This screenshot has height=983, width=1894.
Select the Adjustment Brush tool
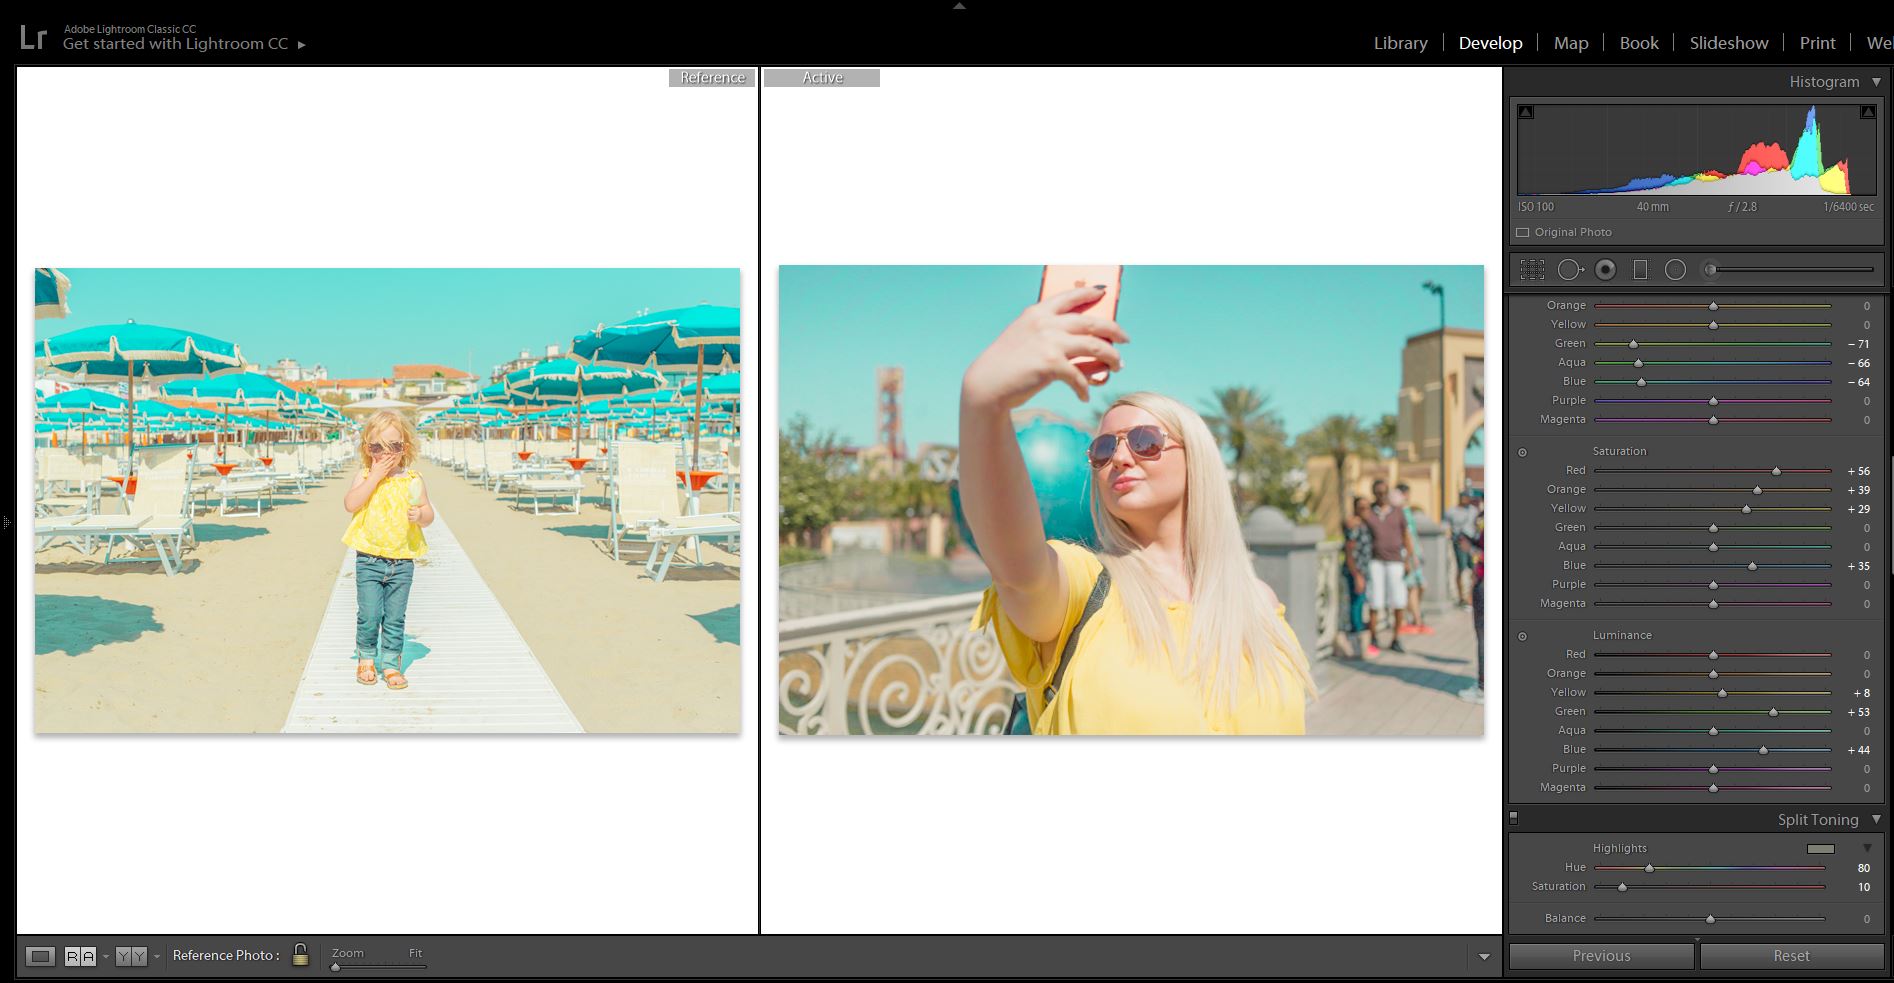pos(1711,270)
